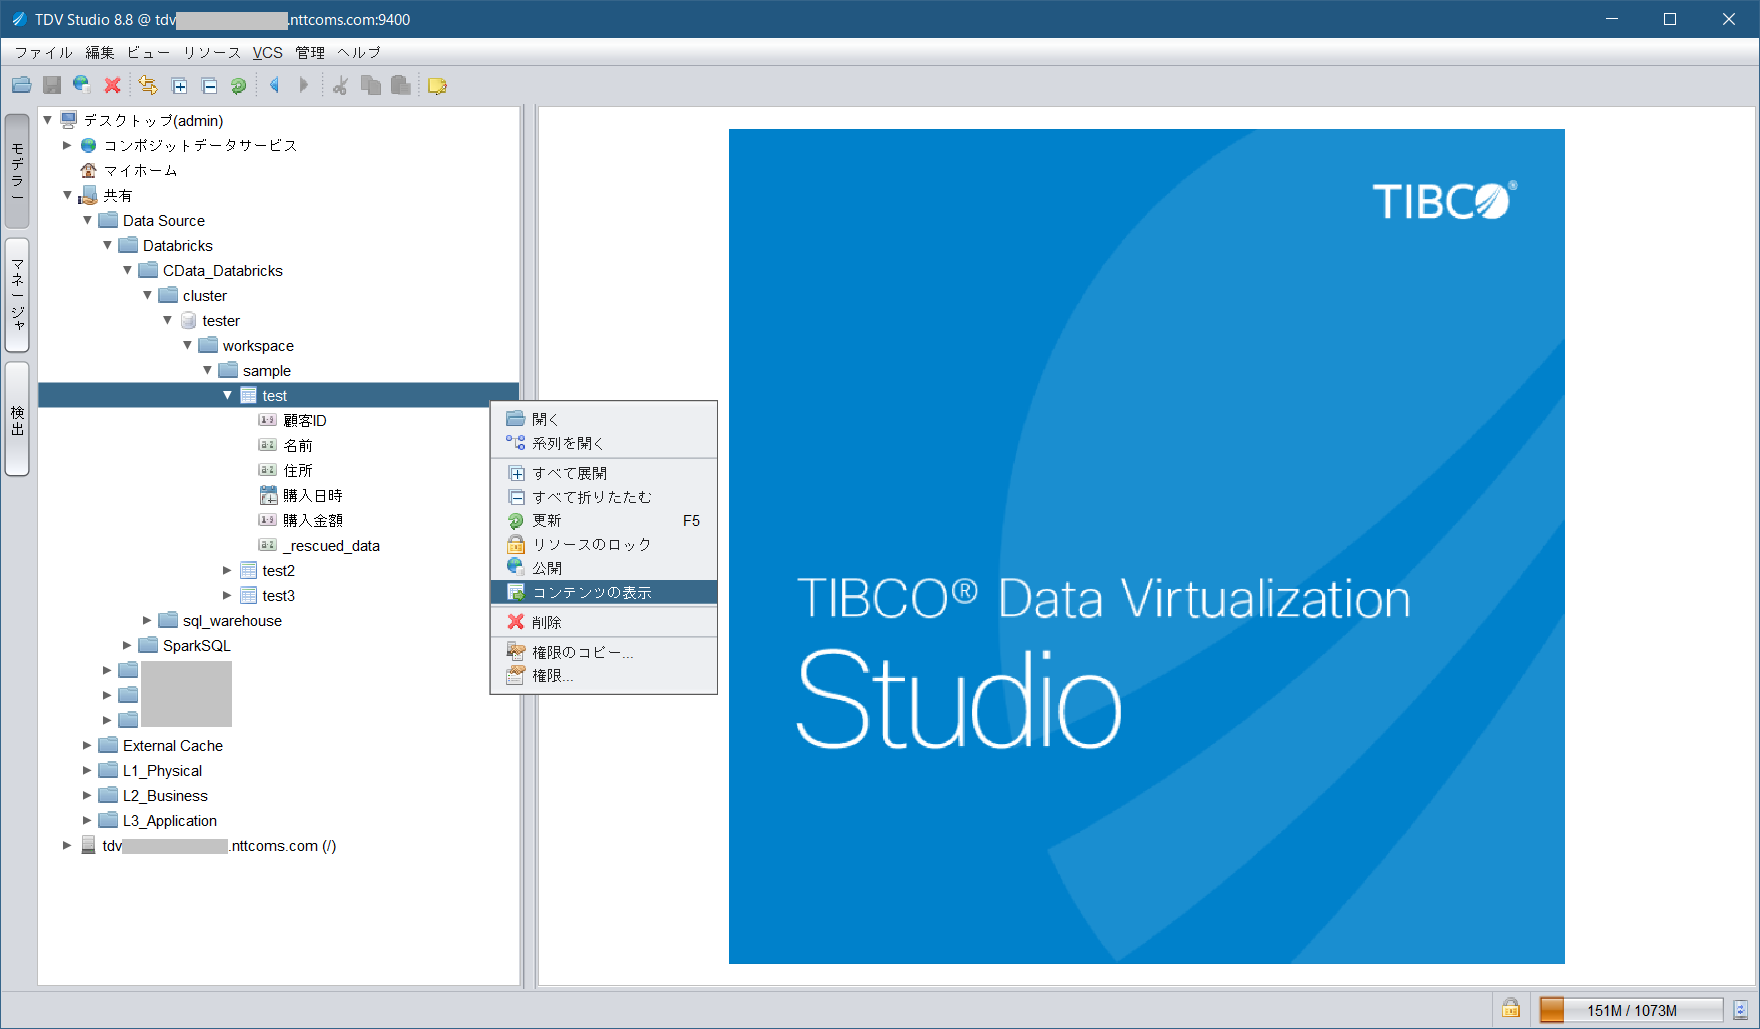The image size is (1760, 1029).
Task: Select the _rescued_data column
Action: click(331, 545)
